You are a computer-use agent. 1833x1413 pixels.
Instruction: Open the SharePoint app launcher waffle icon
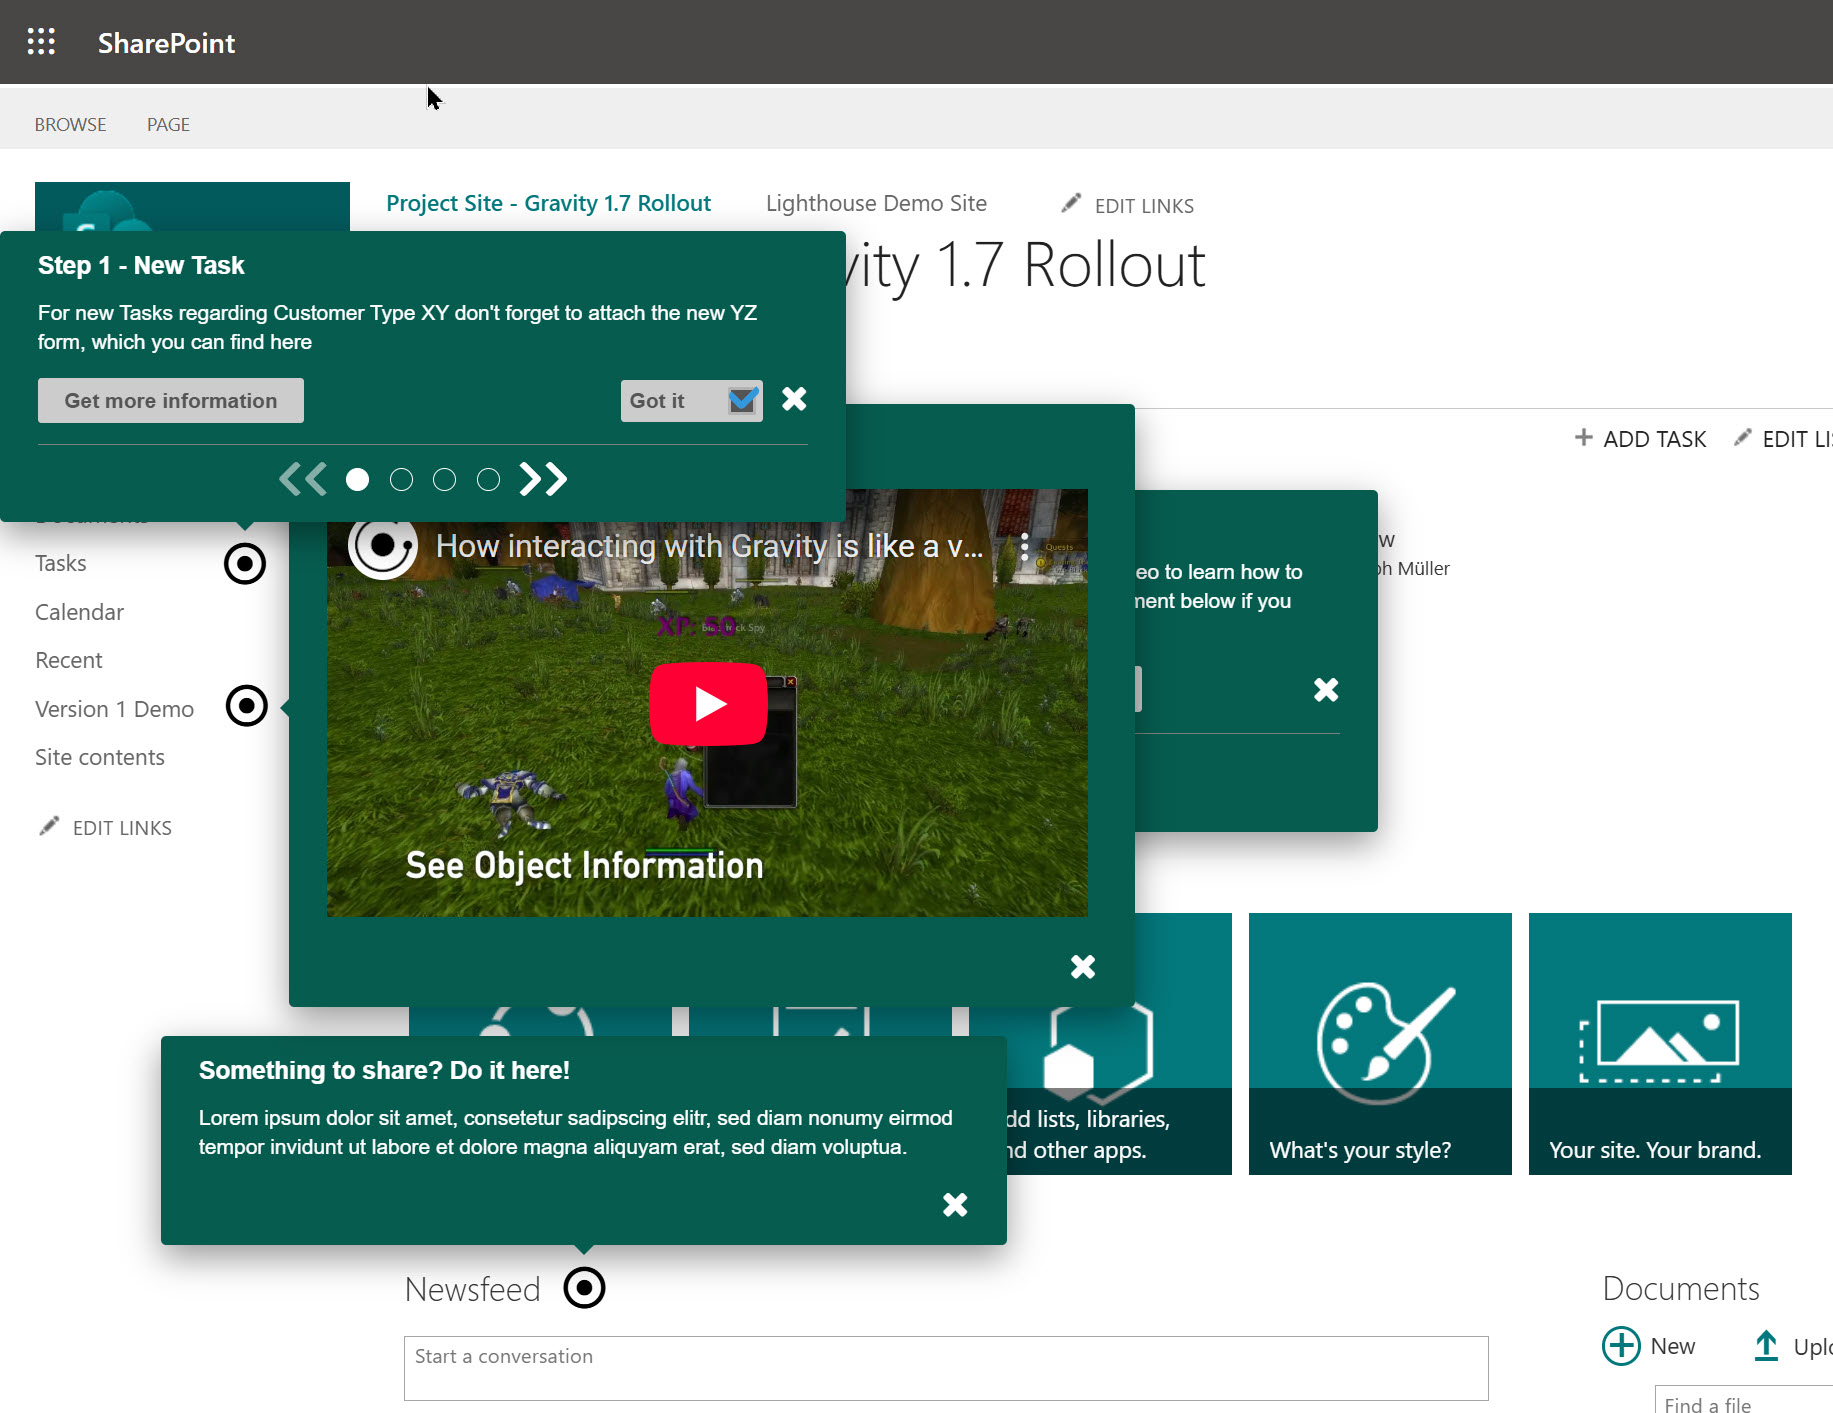point(41,42)
